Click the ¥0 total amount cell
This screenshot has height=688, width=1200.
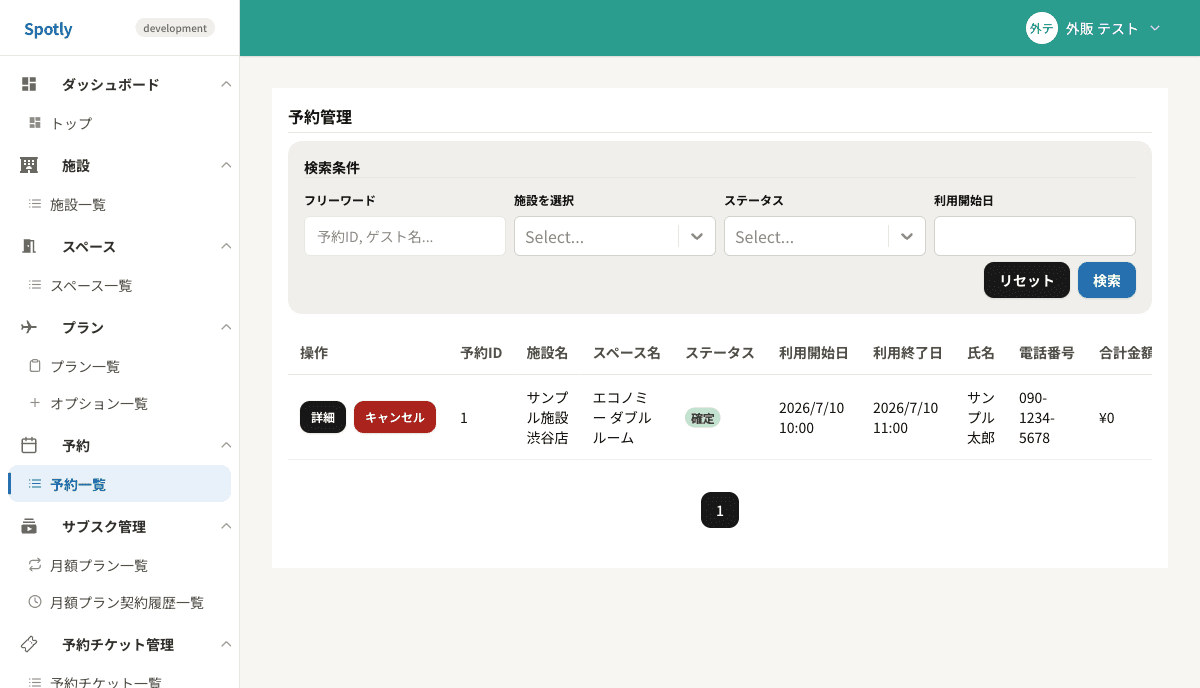1107,418
